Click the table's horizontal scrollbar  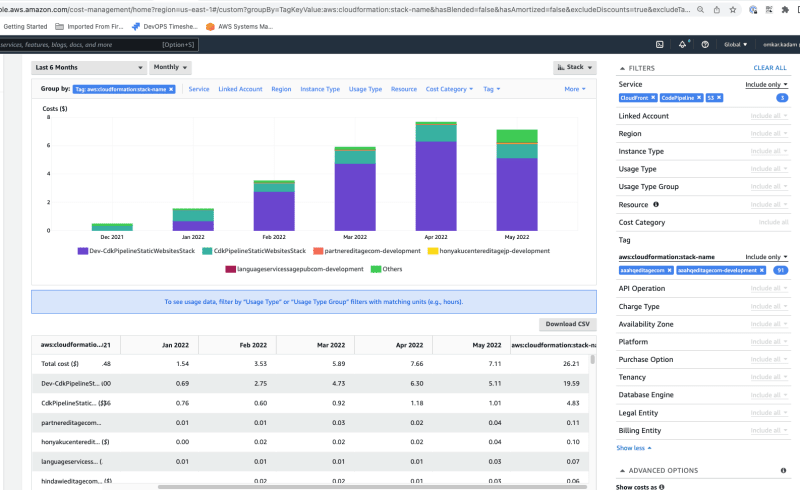click(x=372, y=487)
